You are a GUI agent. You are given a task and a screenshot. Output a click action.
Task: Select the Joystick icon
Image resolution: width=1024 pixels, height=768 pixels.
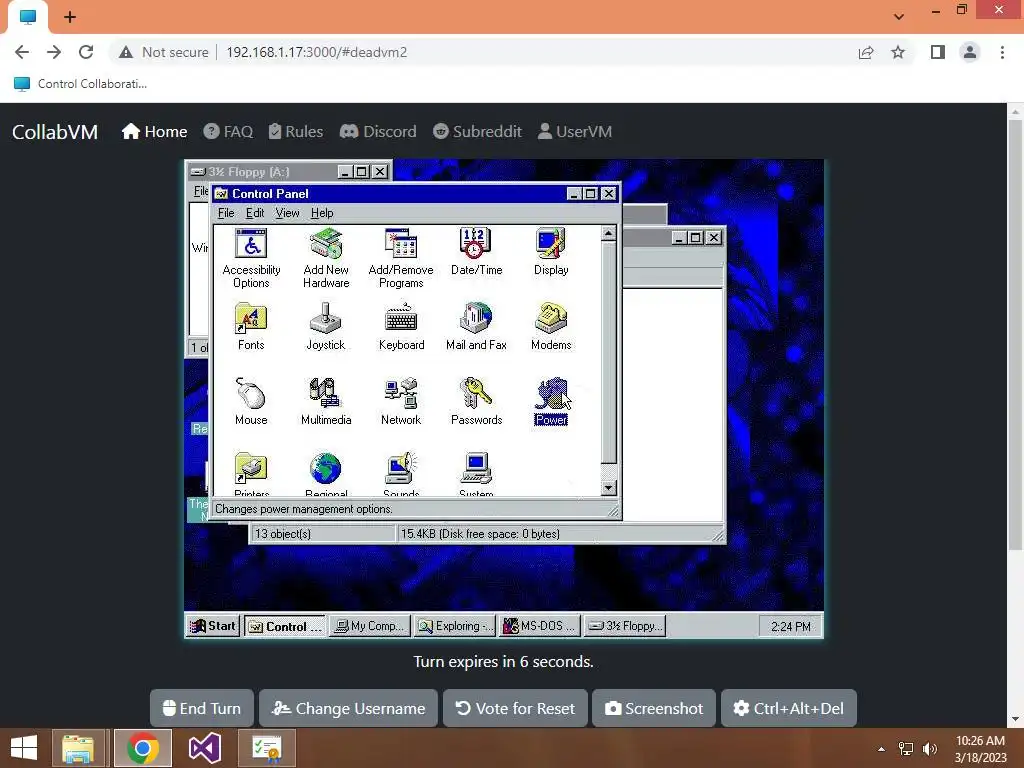(326, 327)
